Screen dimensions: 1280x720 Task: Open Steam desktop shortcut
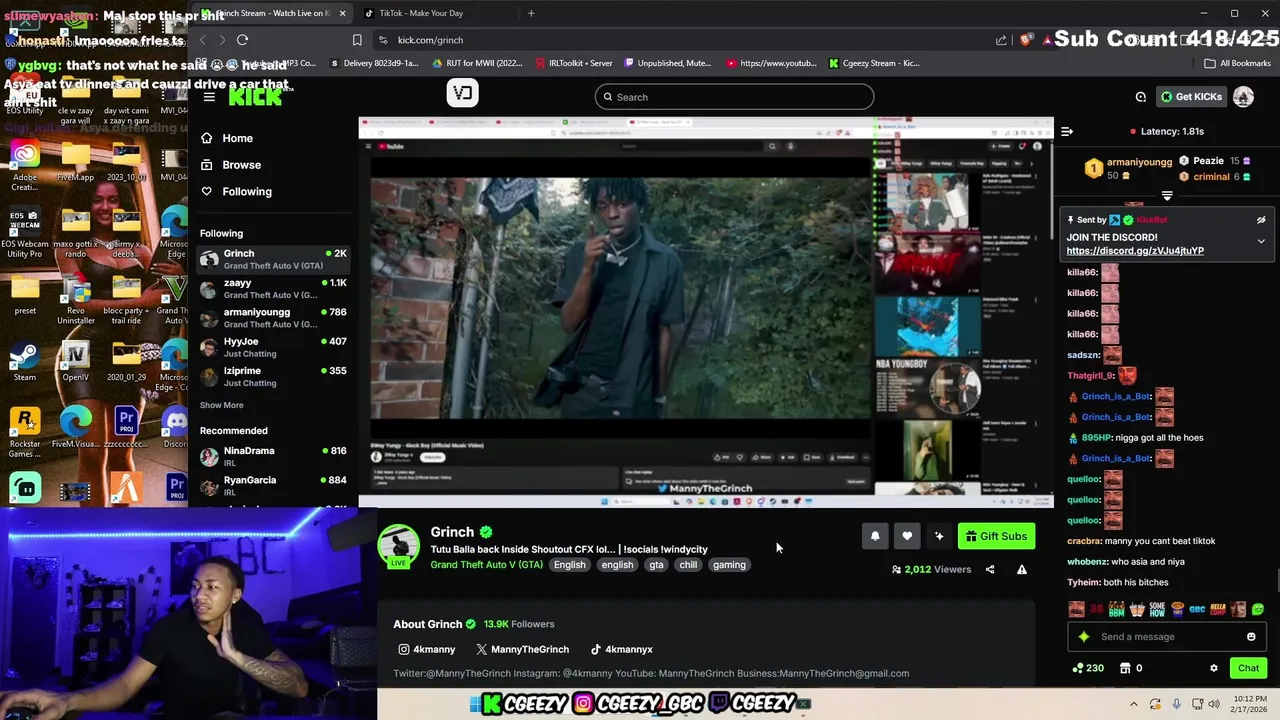(25, 363)
